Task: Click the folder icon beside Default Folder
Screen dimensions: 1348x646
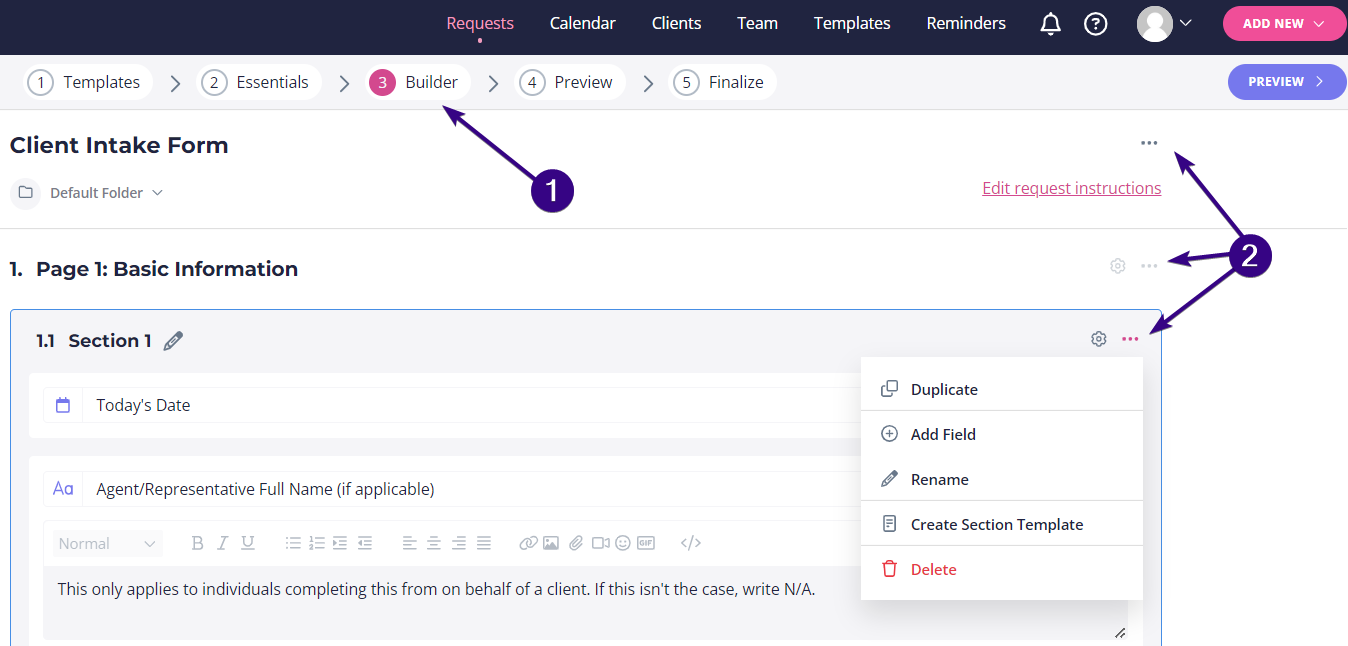Action: tap(25, 192)
